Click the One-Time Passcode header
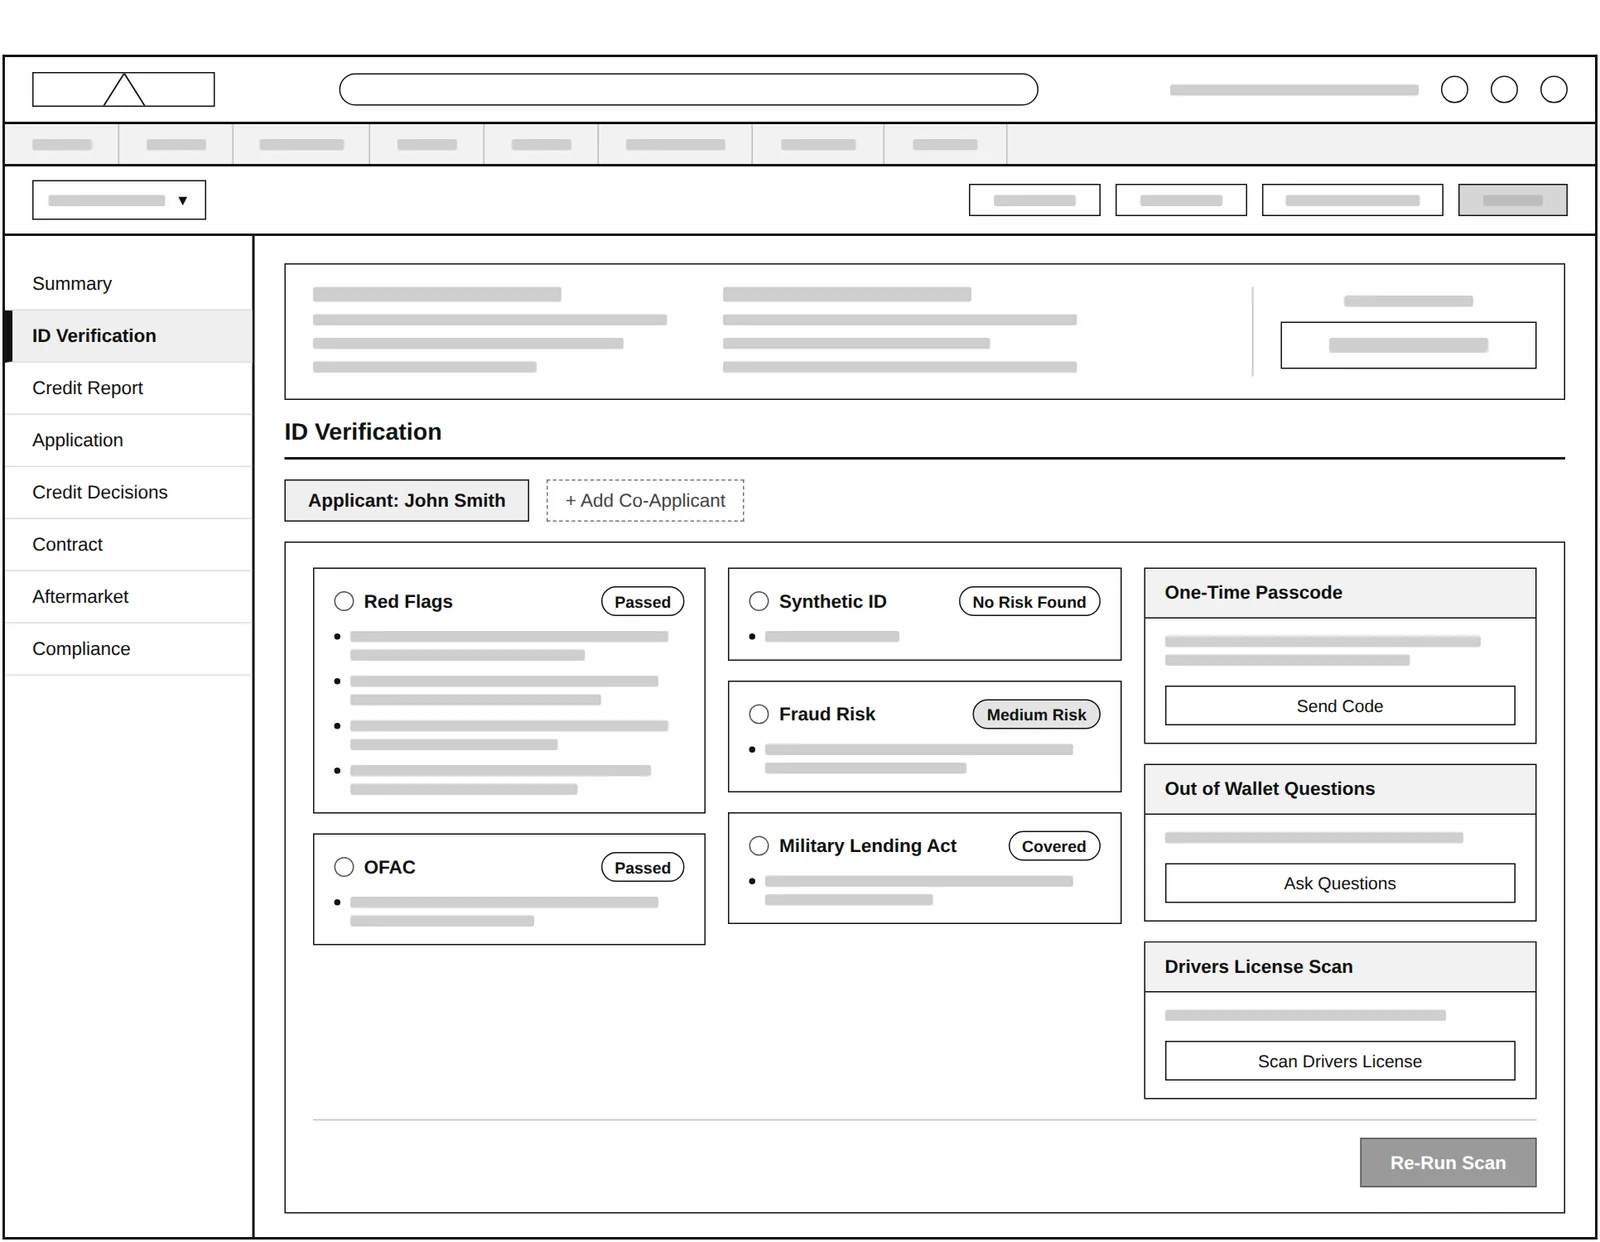 point(1340,593)
